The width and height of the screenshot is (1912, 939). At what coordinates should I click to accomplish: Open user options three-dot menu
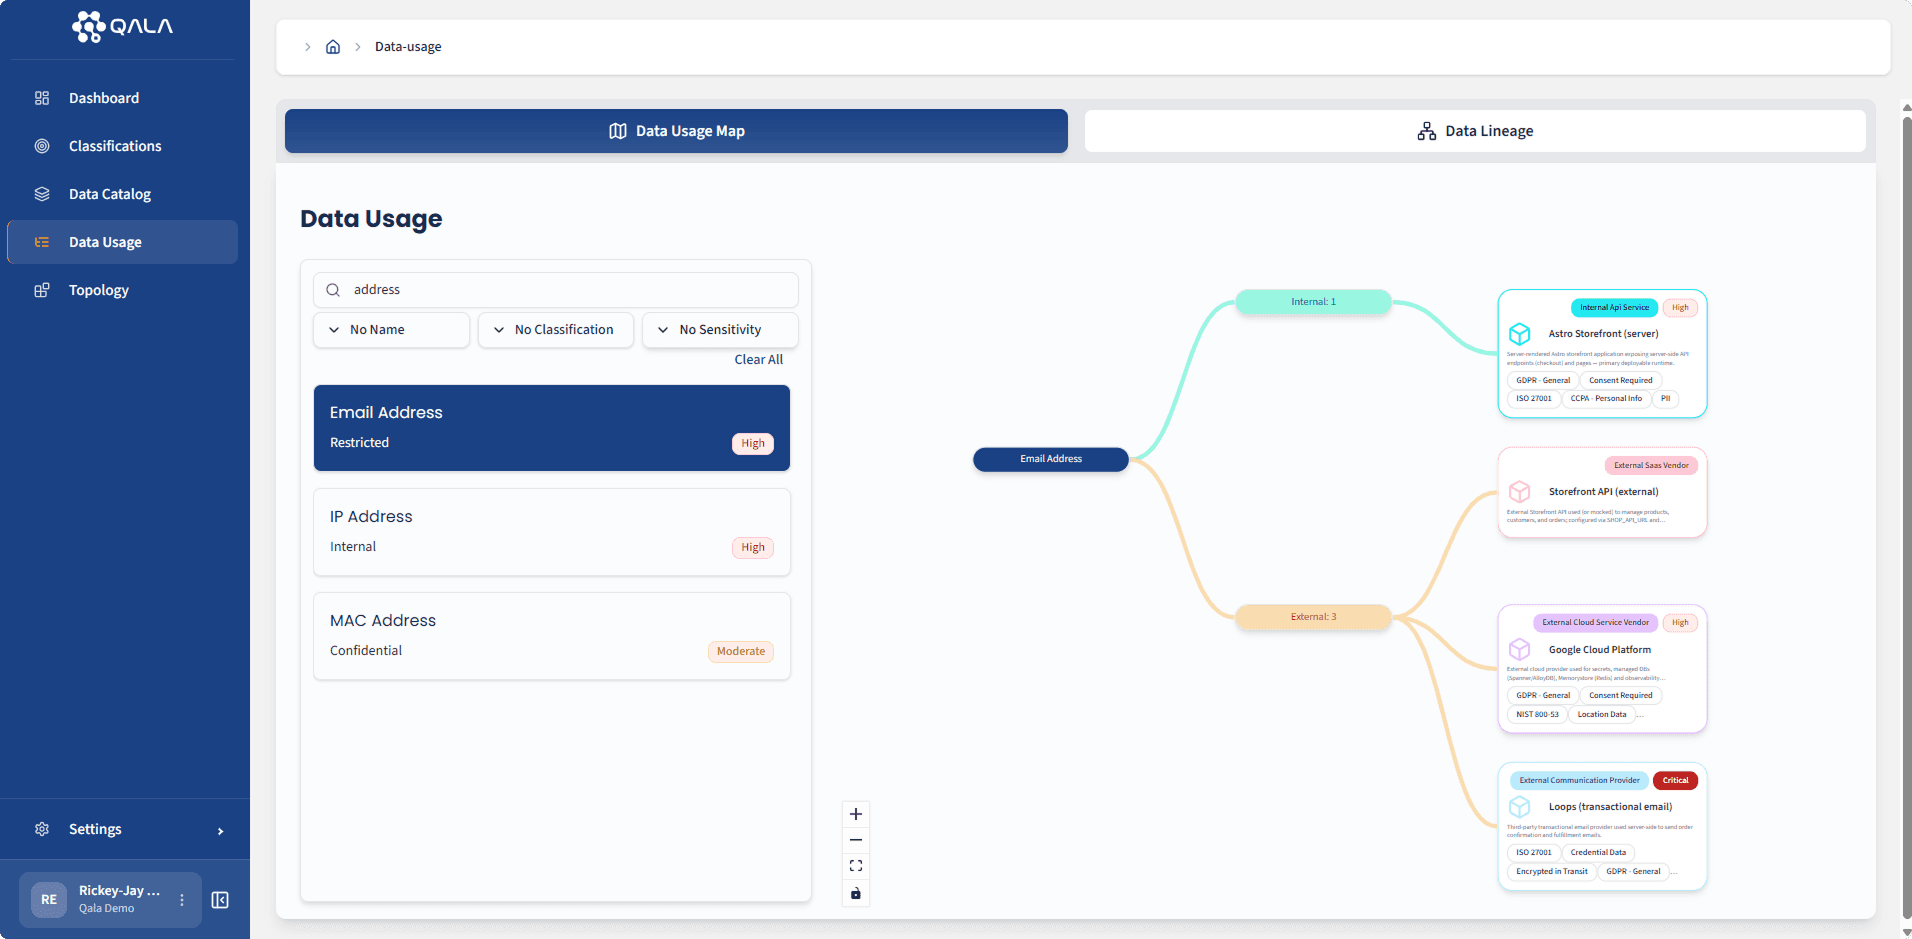[x=182, y=900]
